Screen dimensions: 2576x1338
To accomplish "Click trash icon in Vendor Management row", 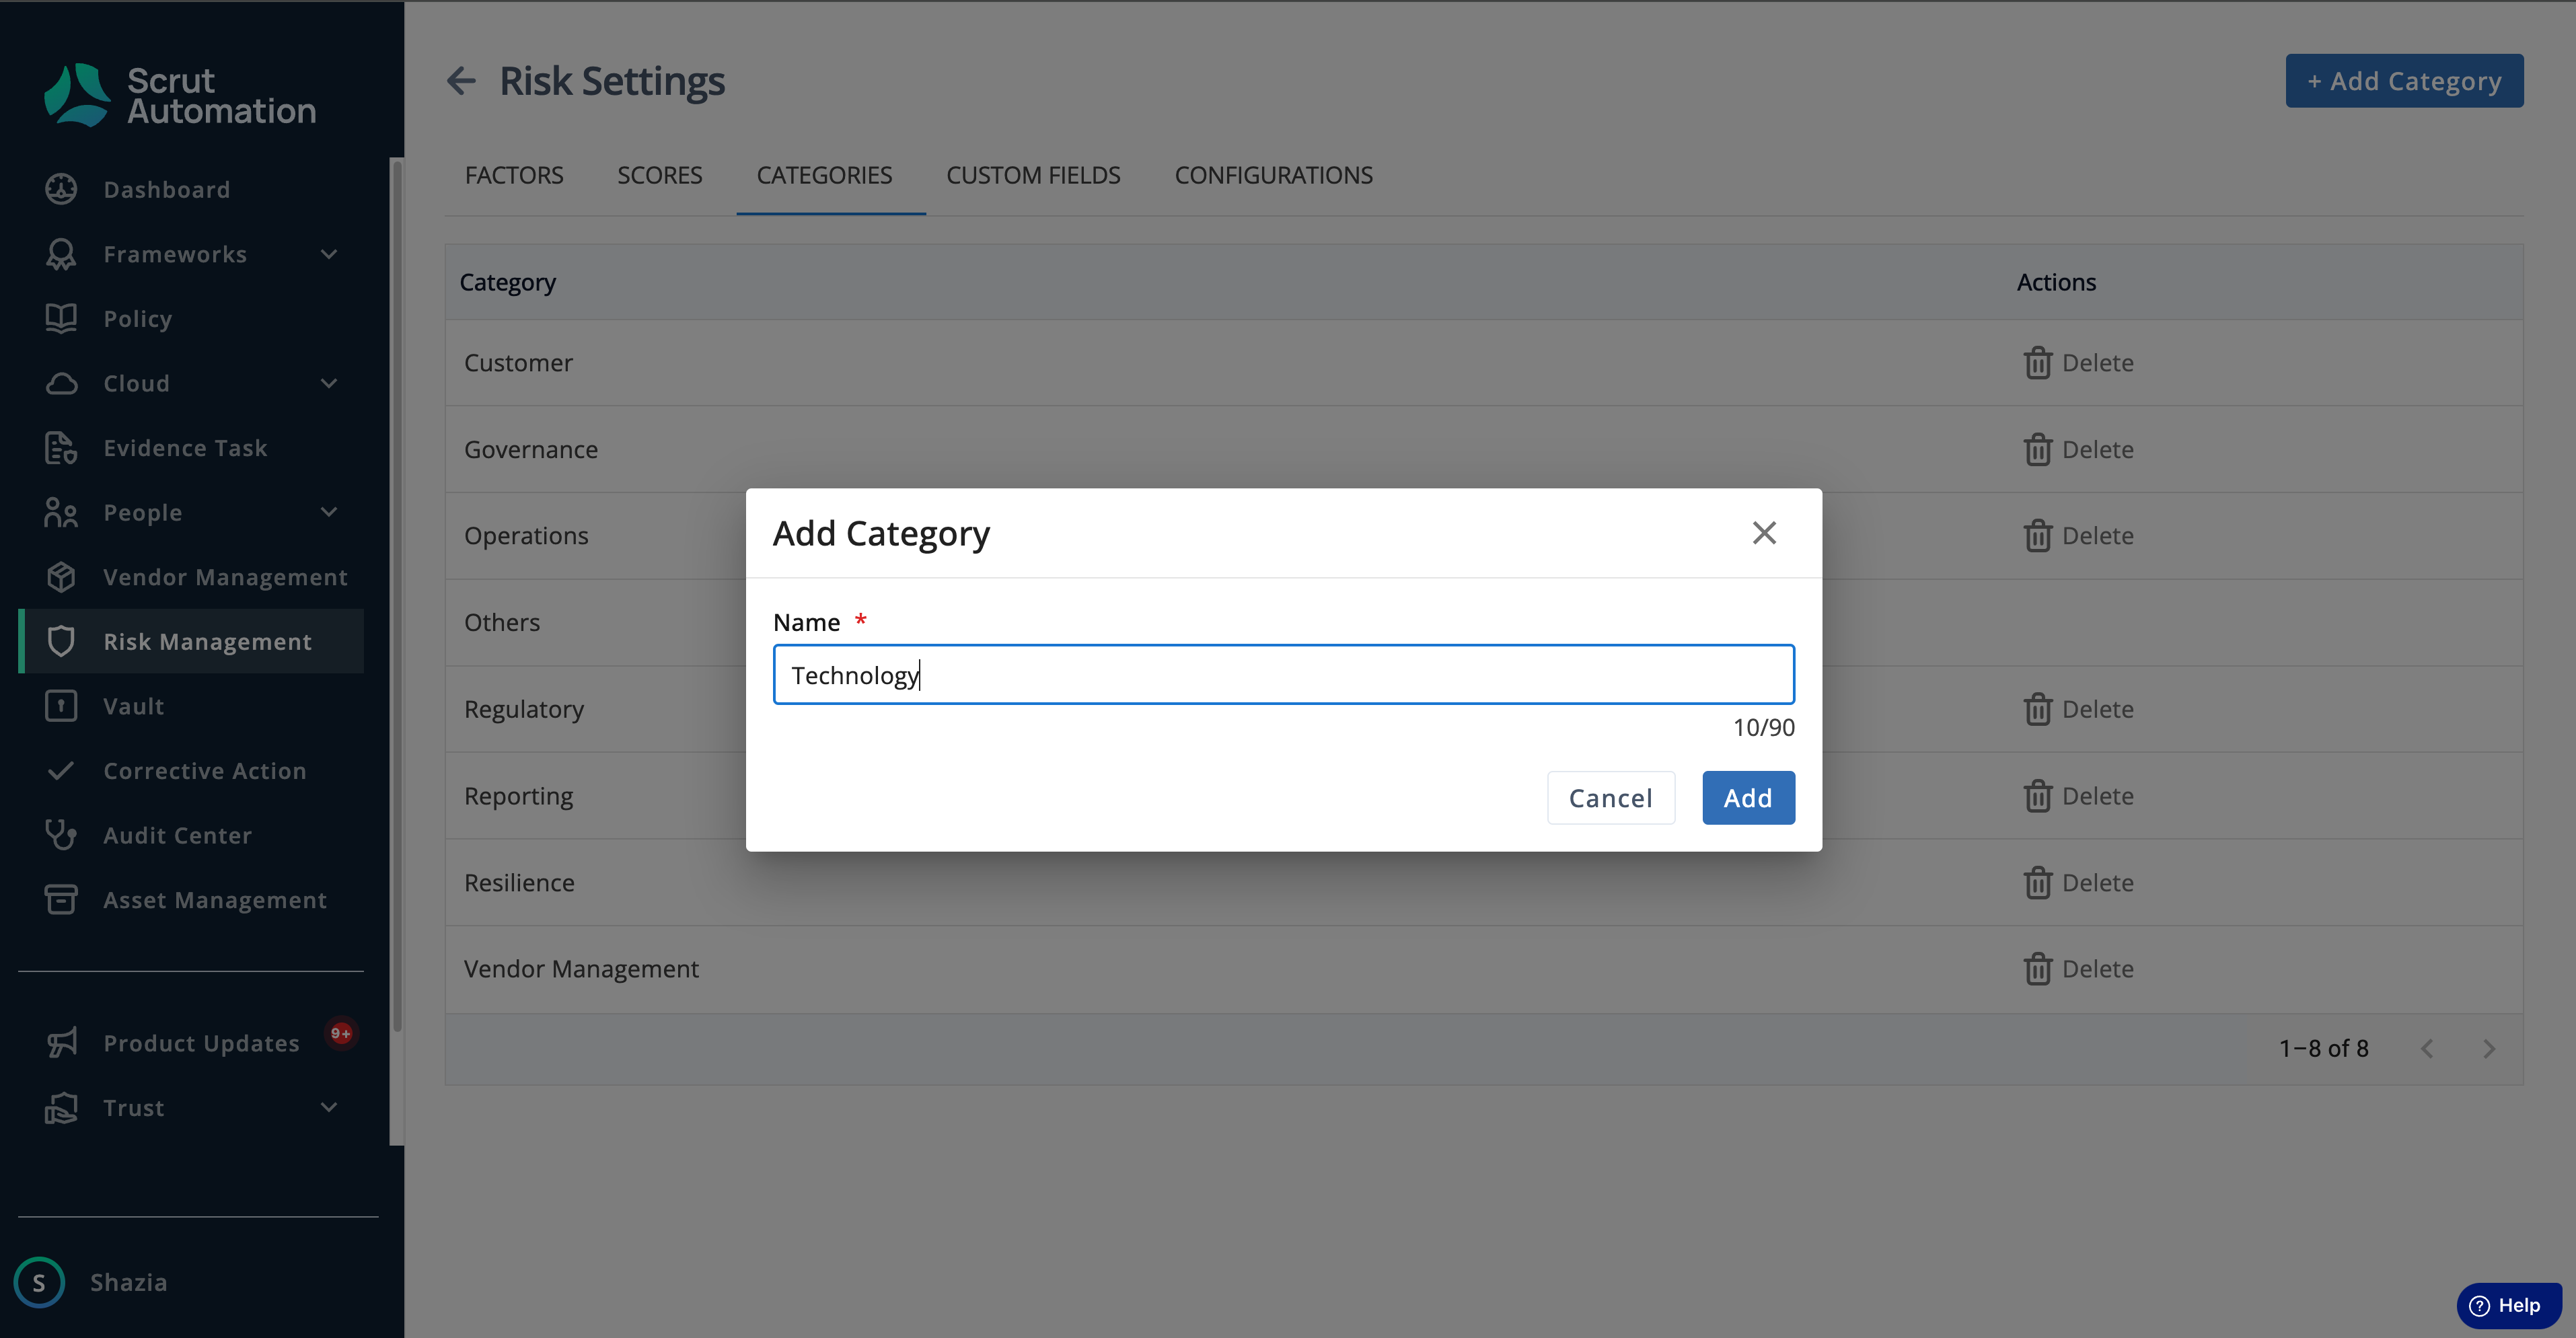I will click(2038, 968).
